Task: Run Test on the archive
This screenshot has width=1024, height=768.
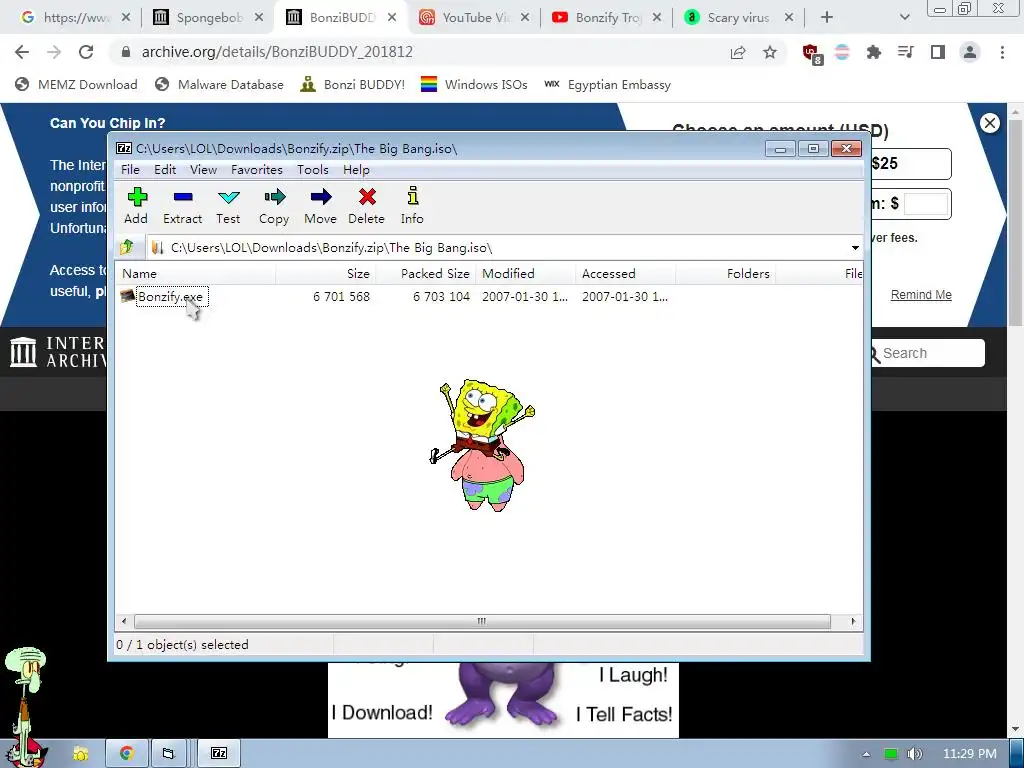Action: (x=228, y=206)
